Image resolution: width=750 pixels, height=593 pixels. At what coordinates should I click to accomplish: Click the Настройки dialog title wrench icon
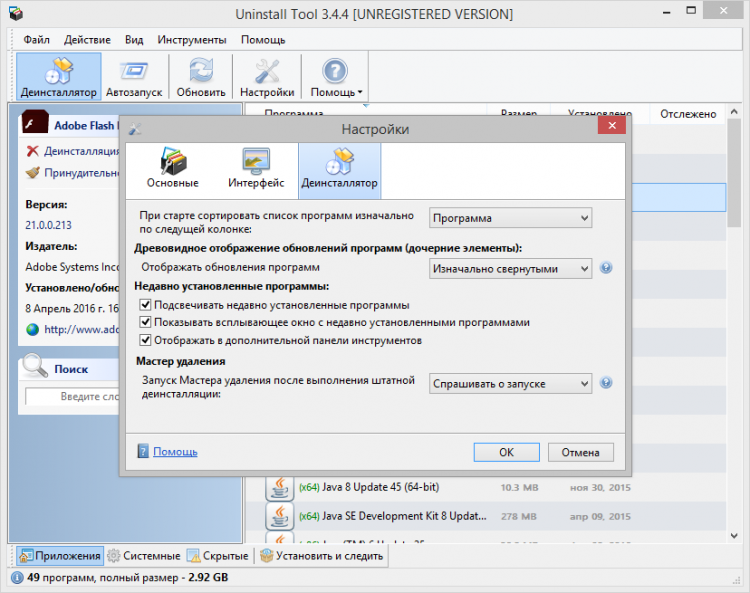pyautogui.click(x=135, y=129)
